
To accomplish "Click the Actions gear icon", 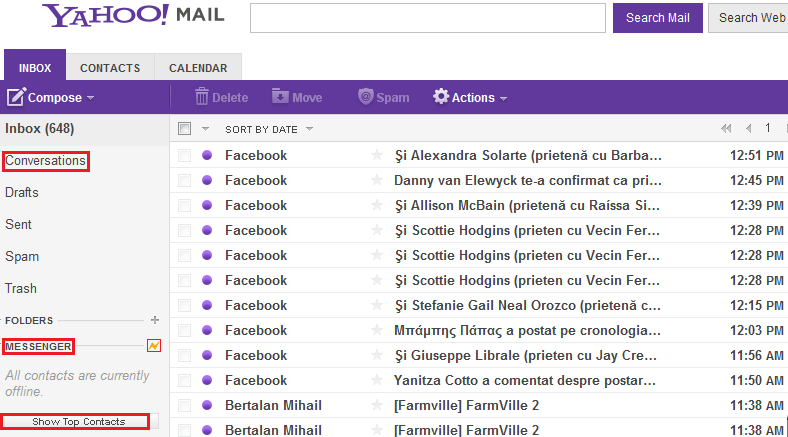I will [441, 96].
